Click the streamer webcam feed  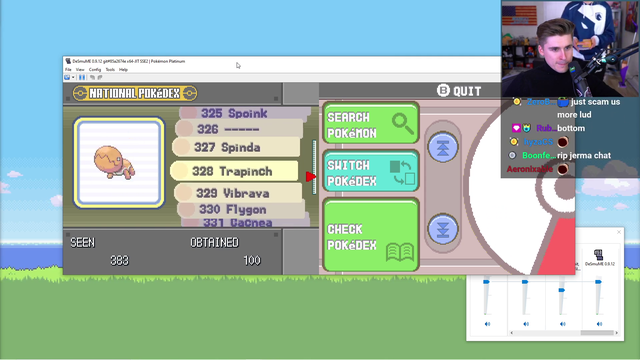point(570,49)
